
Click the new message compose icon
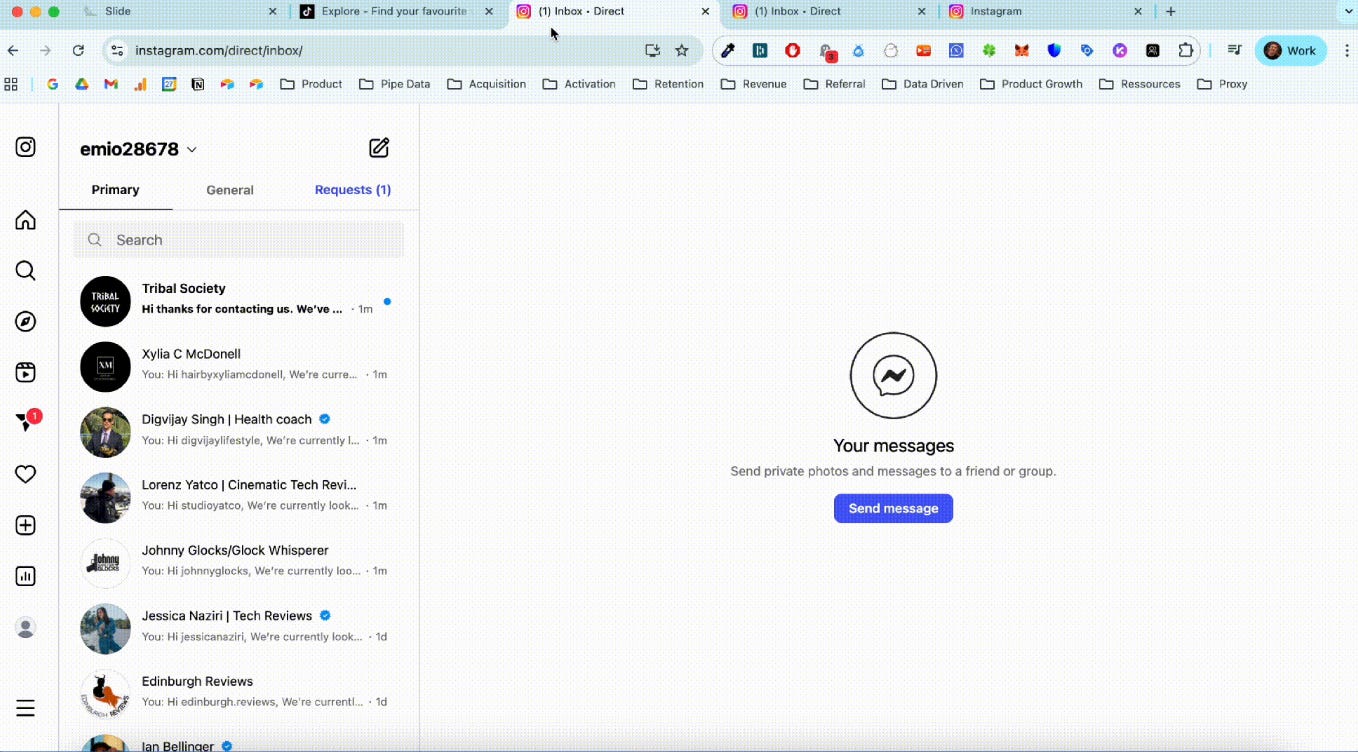pyautogui.click(x=379, y=148)
